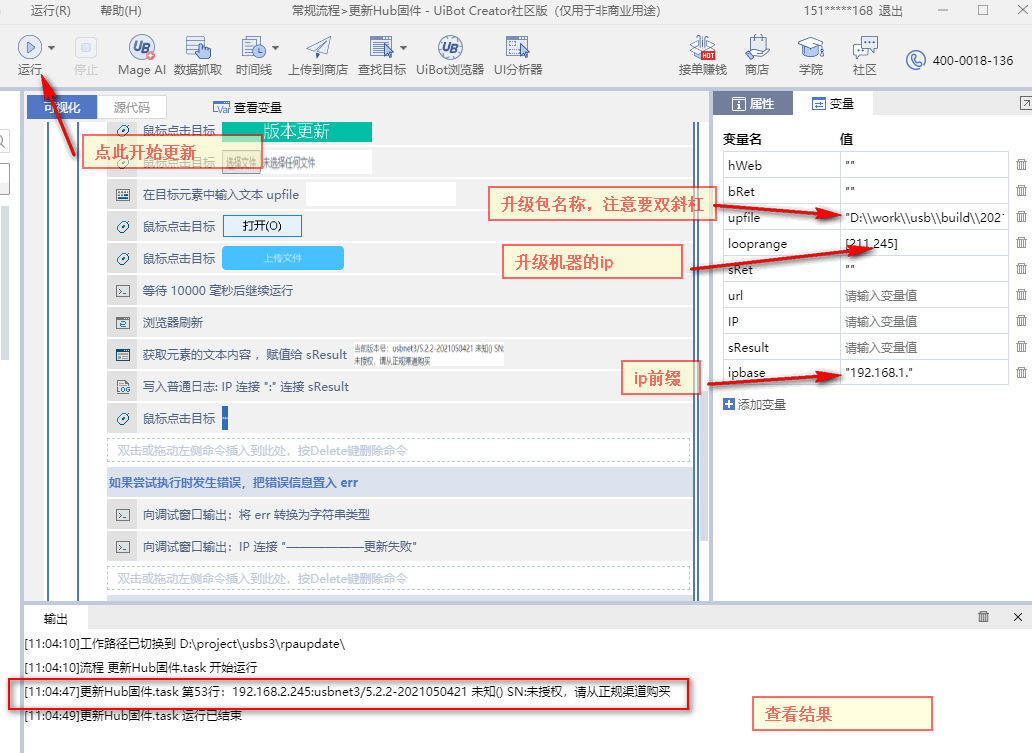The height and width of the screenshot is (753, 1032).
Task: Delete the sResult variable
Action: (1021, 346)
